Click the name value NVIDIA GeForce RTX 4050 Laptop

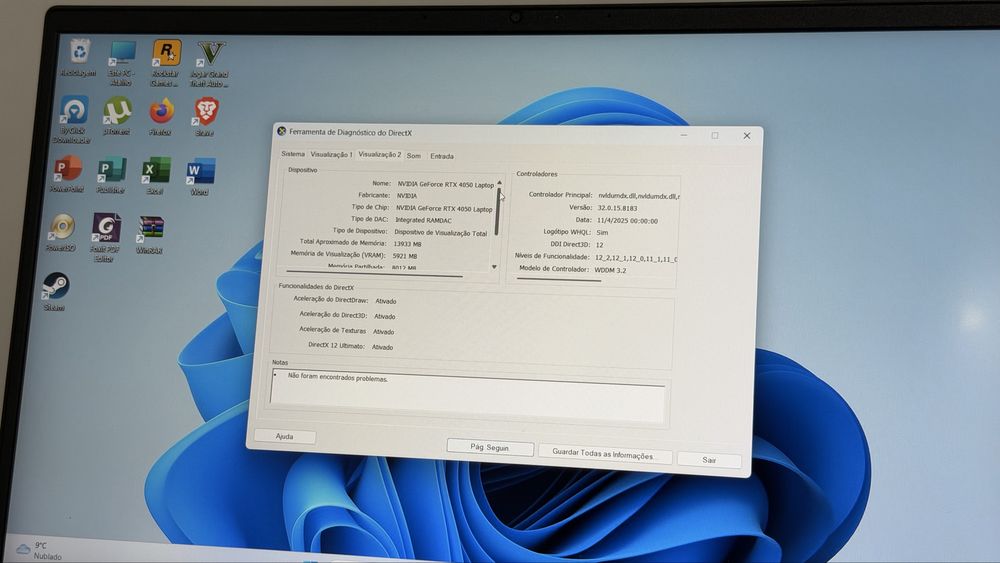pos(446,184)
